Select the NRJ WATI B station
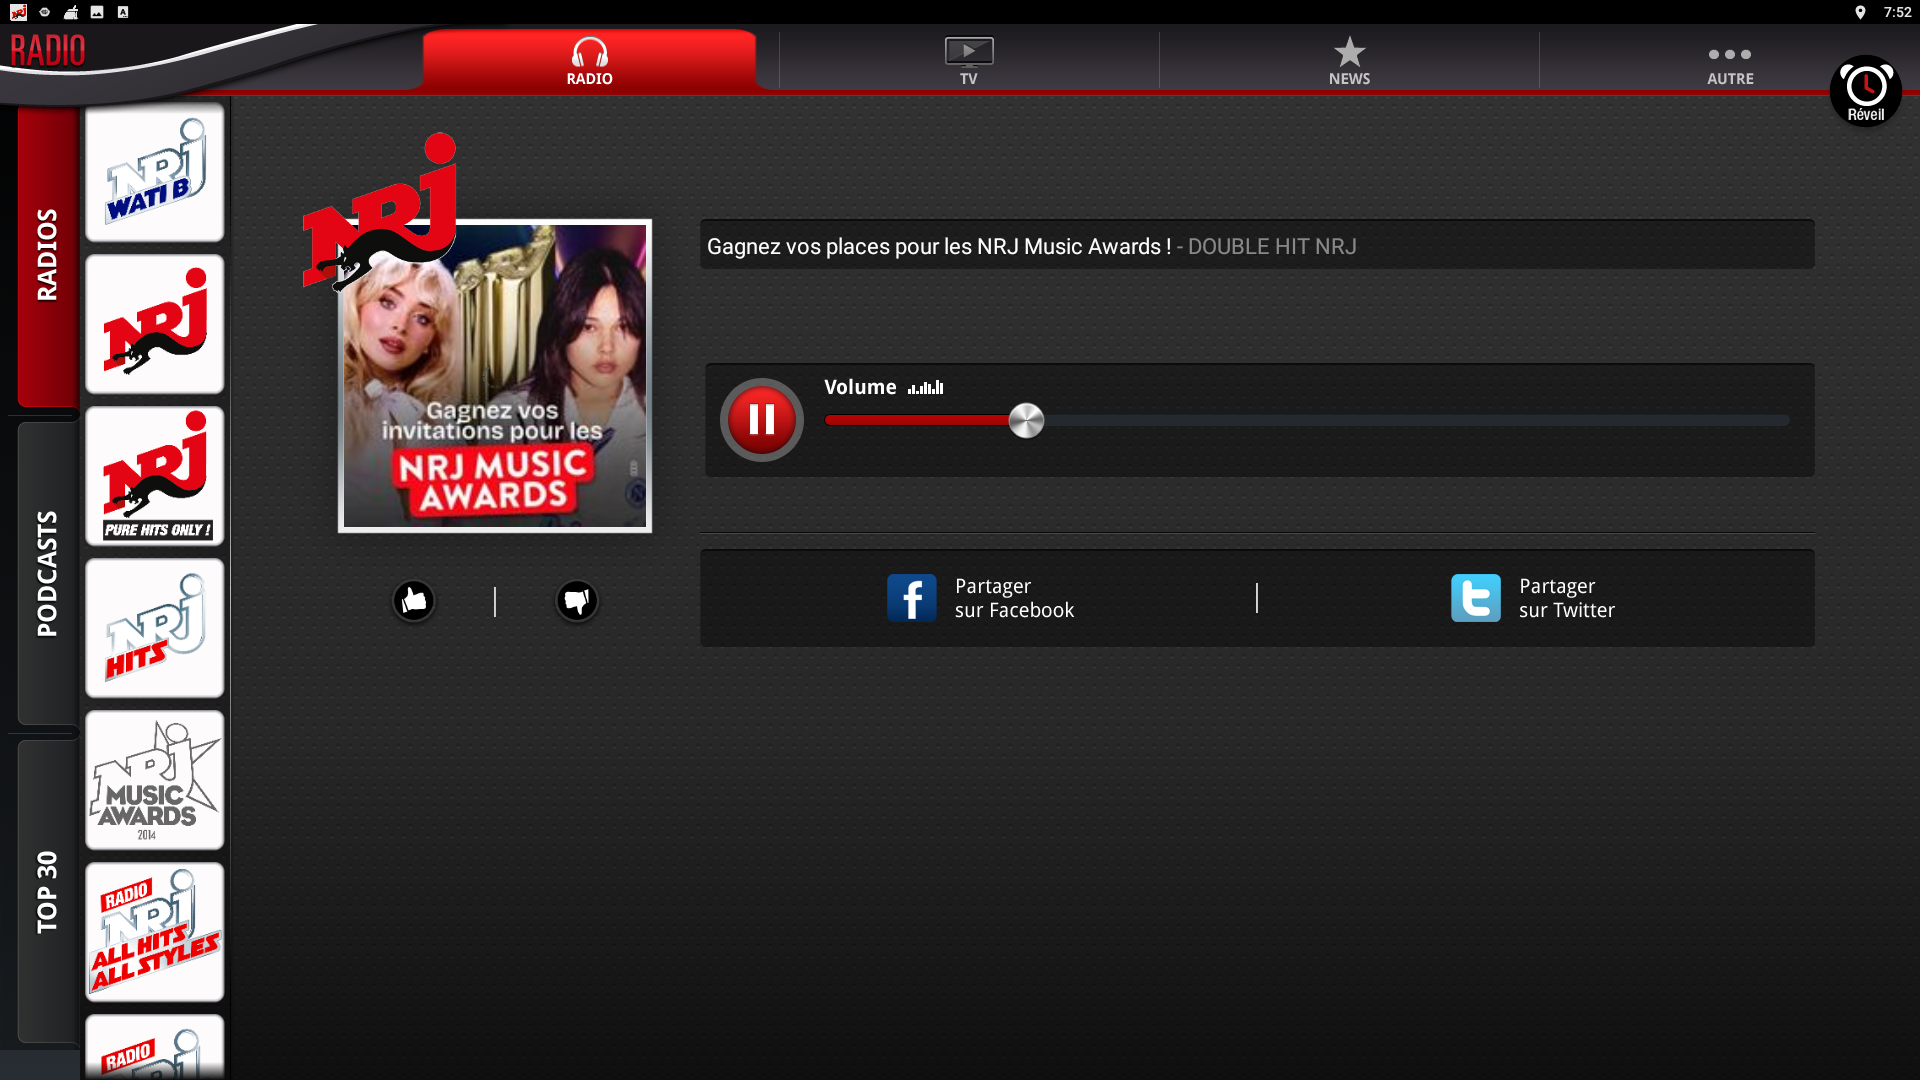 tap(154, 172)
